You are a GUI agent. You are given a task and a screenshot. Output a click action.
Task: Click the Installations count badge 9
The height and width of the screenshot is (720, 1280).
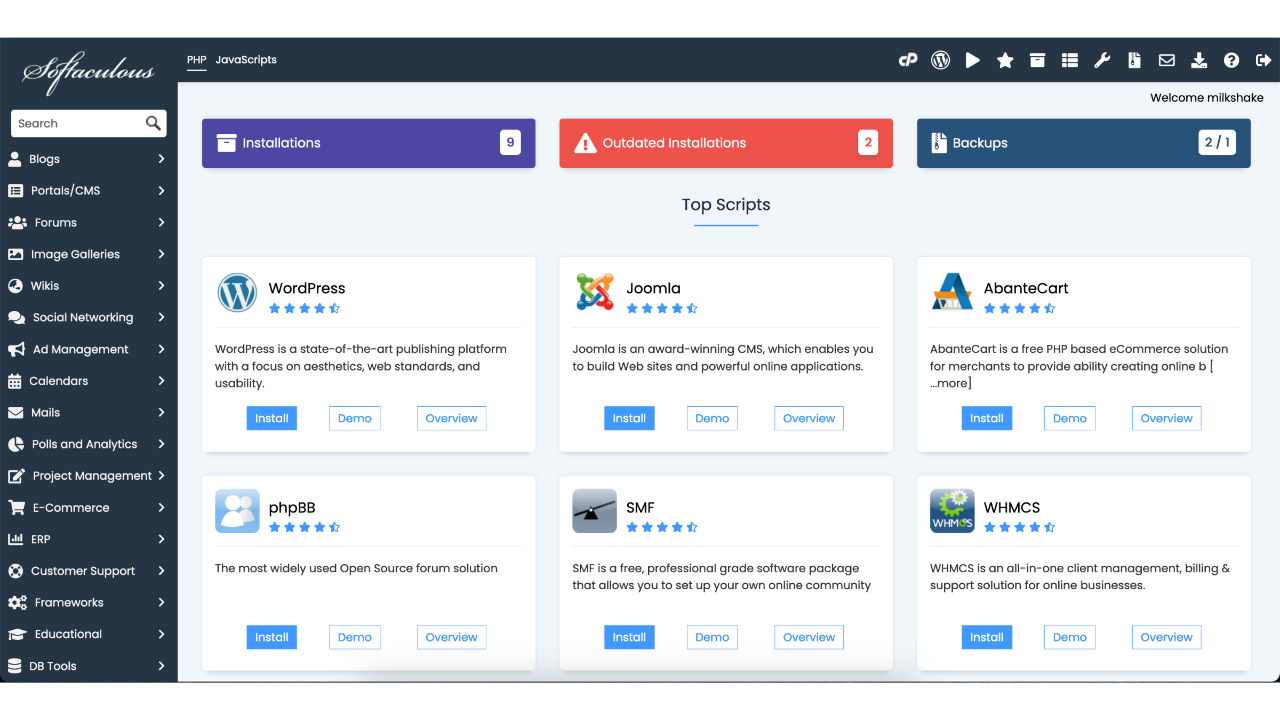510,143
